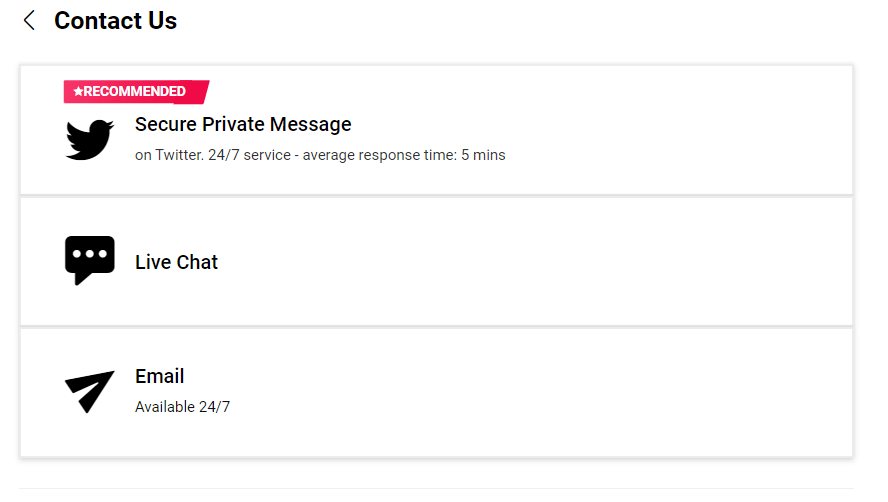Choose the Email contact heading
The width and height of the screenshot is (888, 502).
click(159, 376)
